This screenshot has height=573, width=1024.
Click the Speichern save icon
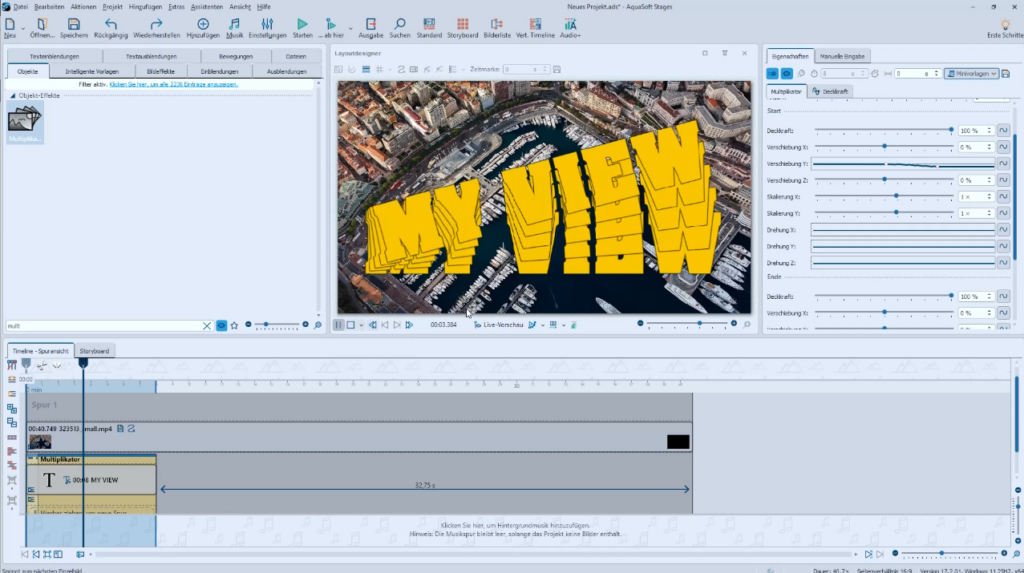pos(74,24)
